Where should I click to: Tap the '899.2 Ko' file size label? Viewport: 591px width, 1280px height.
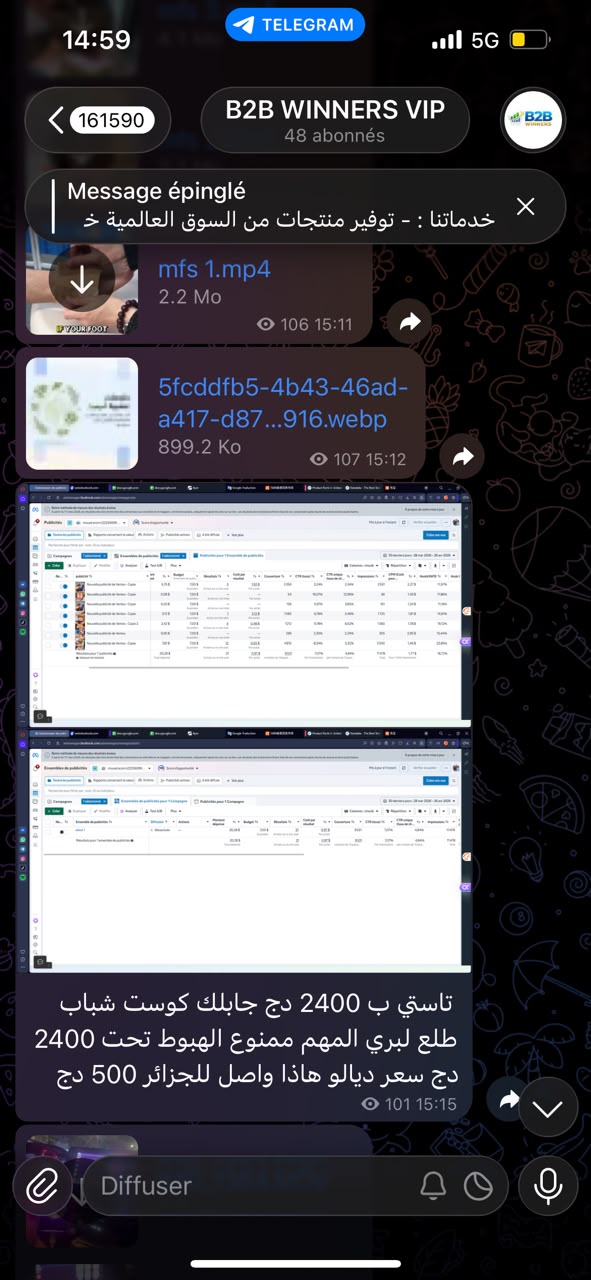[x=199, y=448]
